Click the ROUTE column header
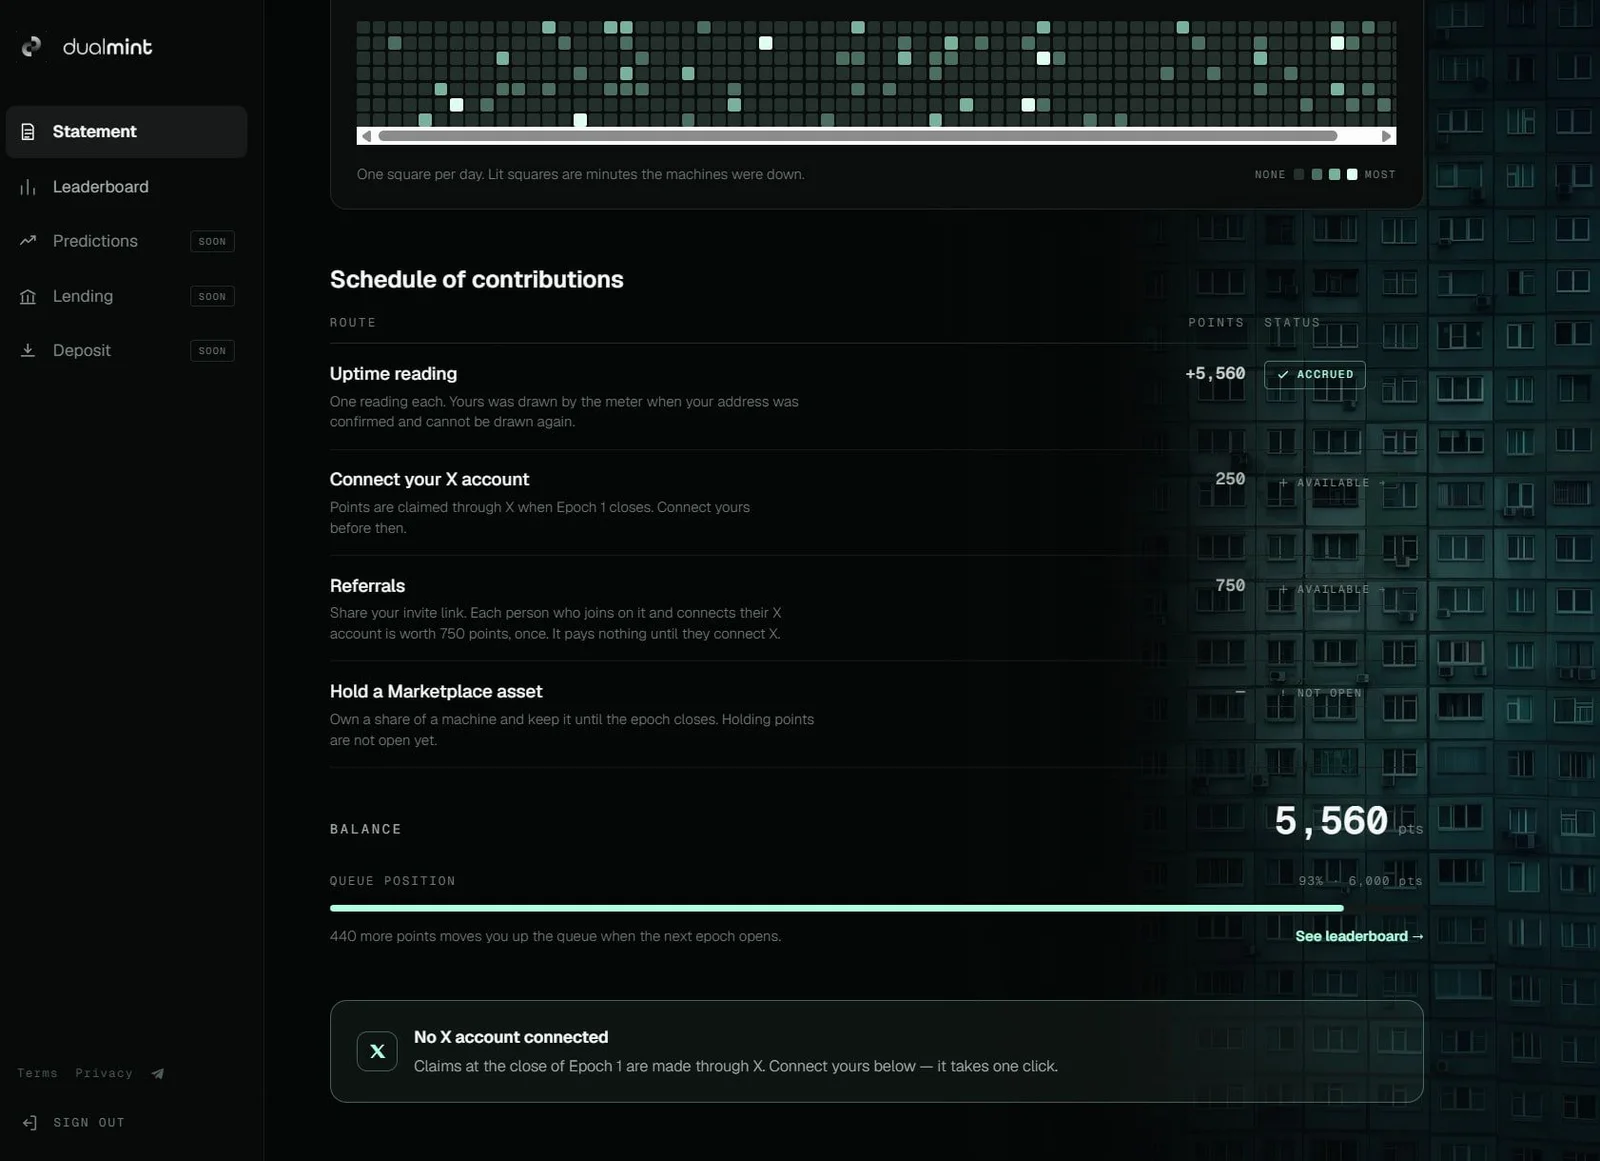1600x1161 pixels. [353, 323]
